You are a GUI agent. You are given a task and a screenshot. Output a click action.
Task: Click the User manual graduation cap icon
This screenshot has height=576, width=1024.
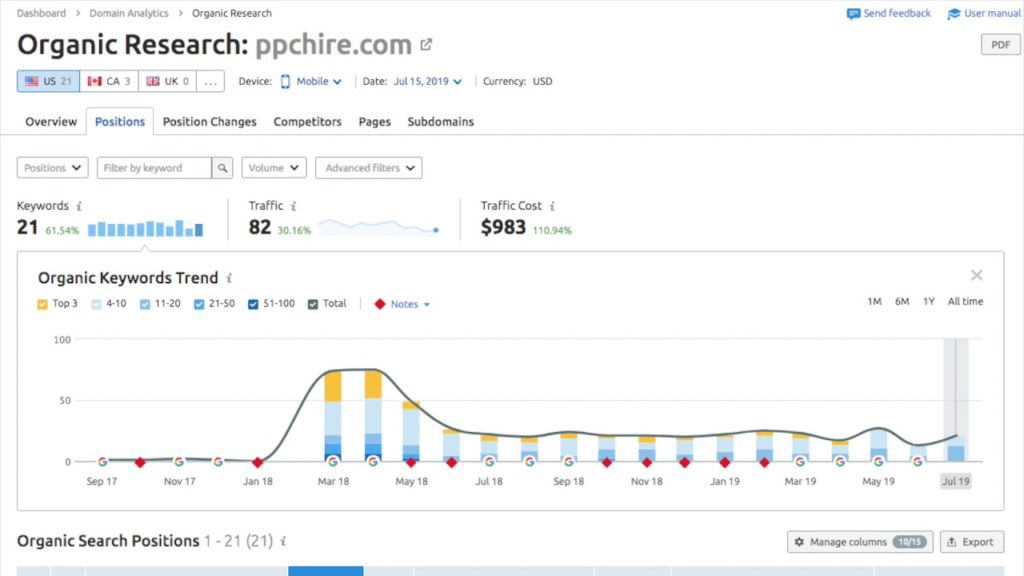[953, 14]
